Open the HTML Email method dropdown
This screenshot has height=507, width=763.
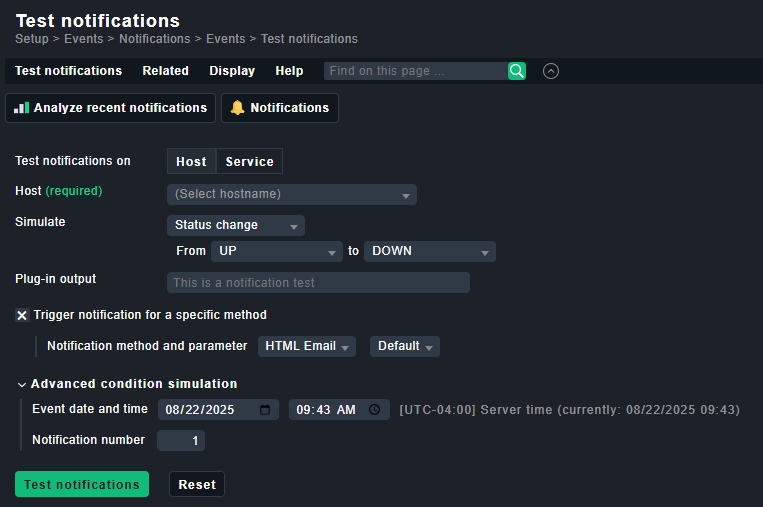(307, 346)
